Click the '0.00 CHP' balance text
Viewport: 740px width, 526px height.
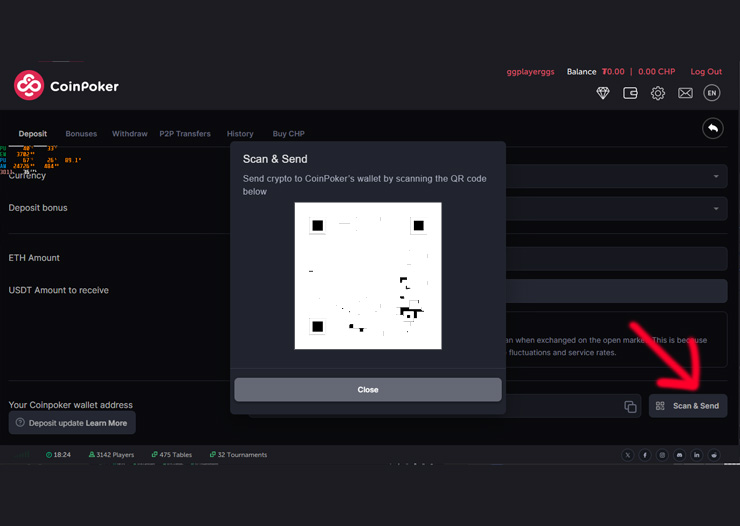click(x=656, y=72)
